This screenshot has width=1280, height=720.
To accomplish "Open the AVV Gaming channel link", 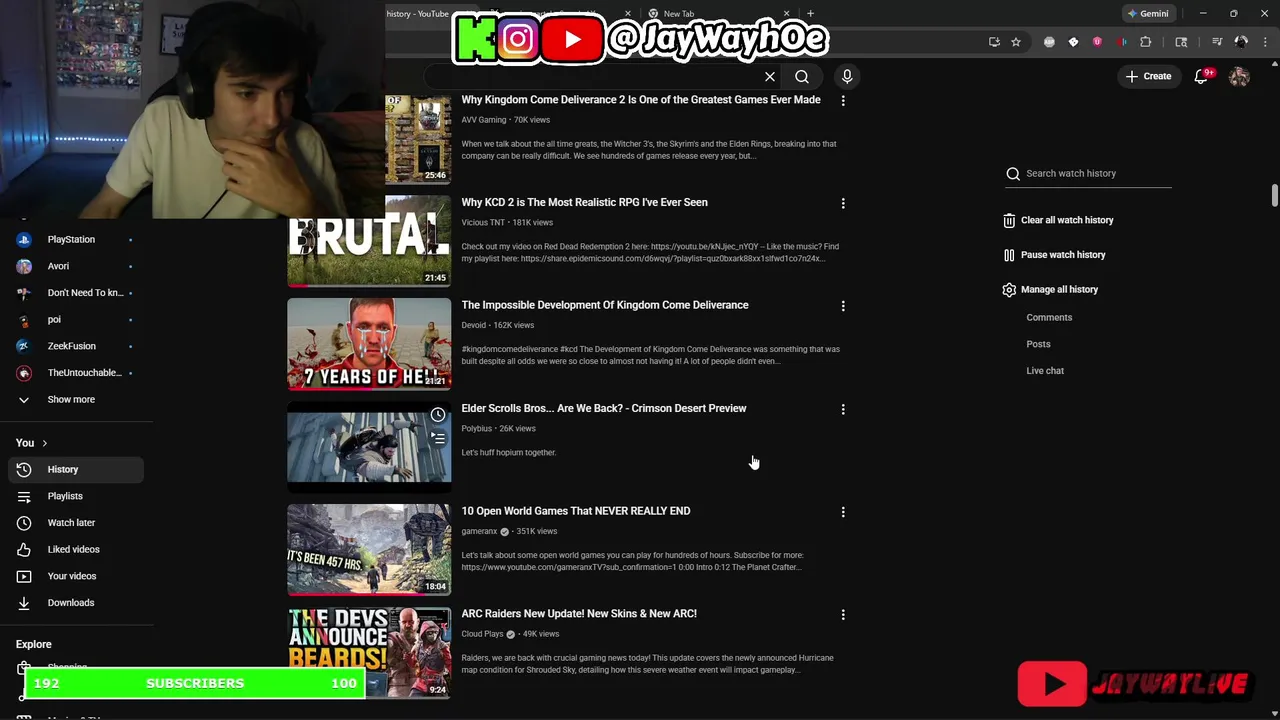I will 484,120.
